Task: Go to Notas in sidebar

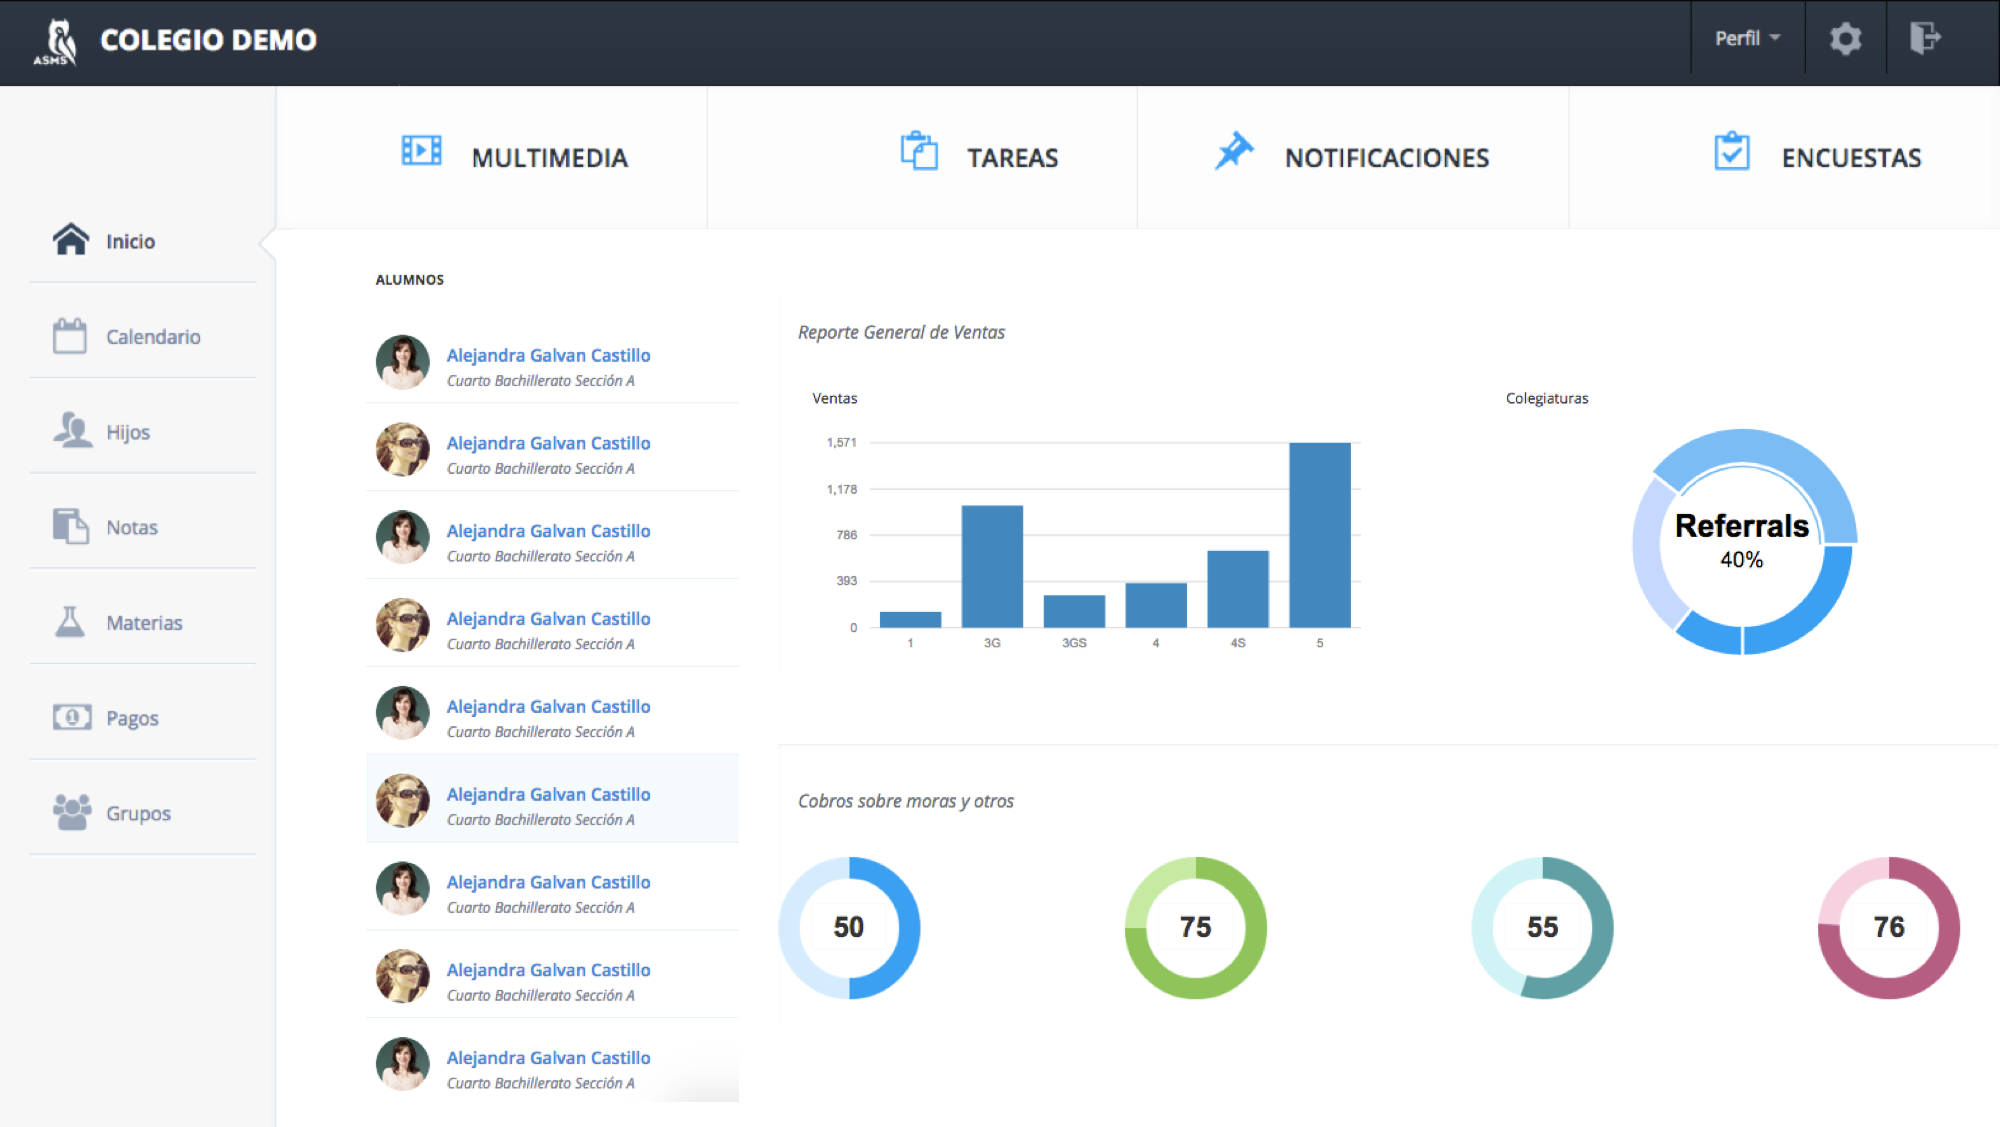Action: coord(131,527)
